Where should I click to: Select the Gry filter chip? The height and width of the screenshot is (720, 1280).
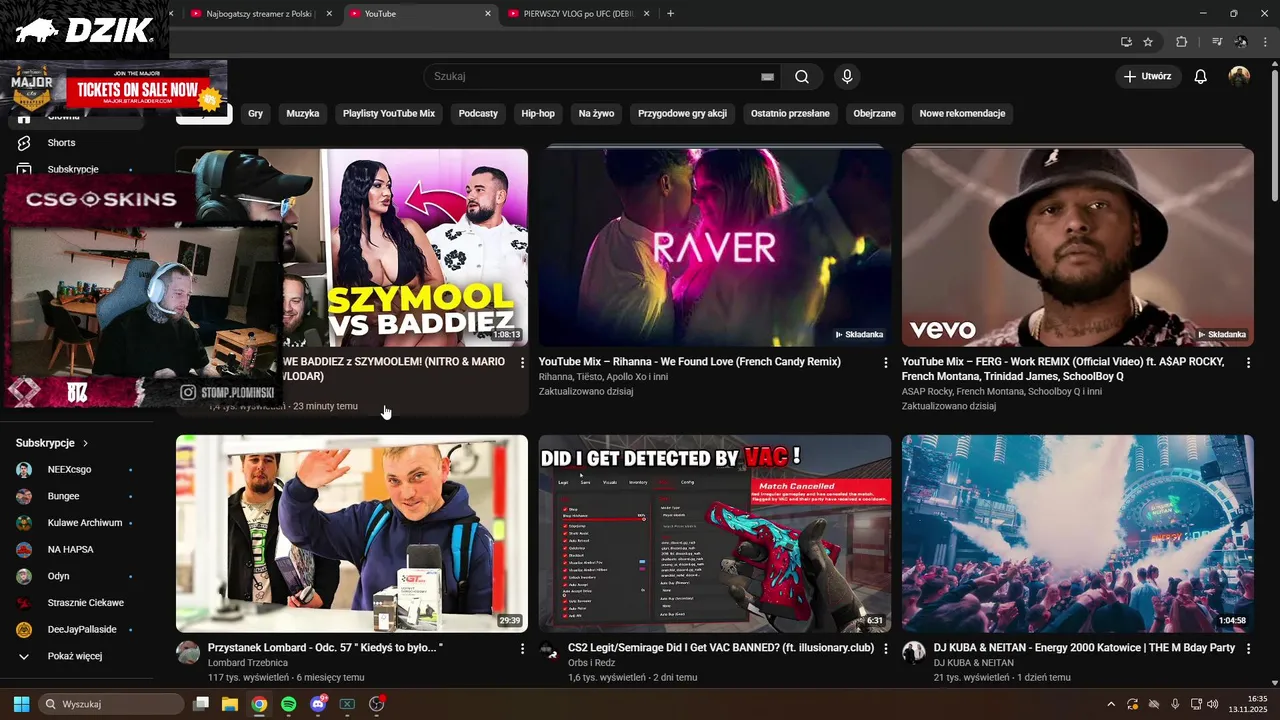pyautogui.click(x=255, y=114)
